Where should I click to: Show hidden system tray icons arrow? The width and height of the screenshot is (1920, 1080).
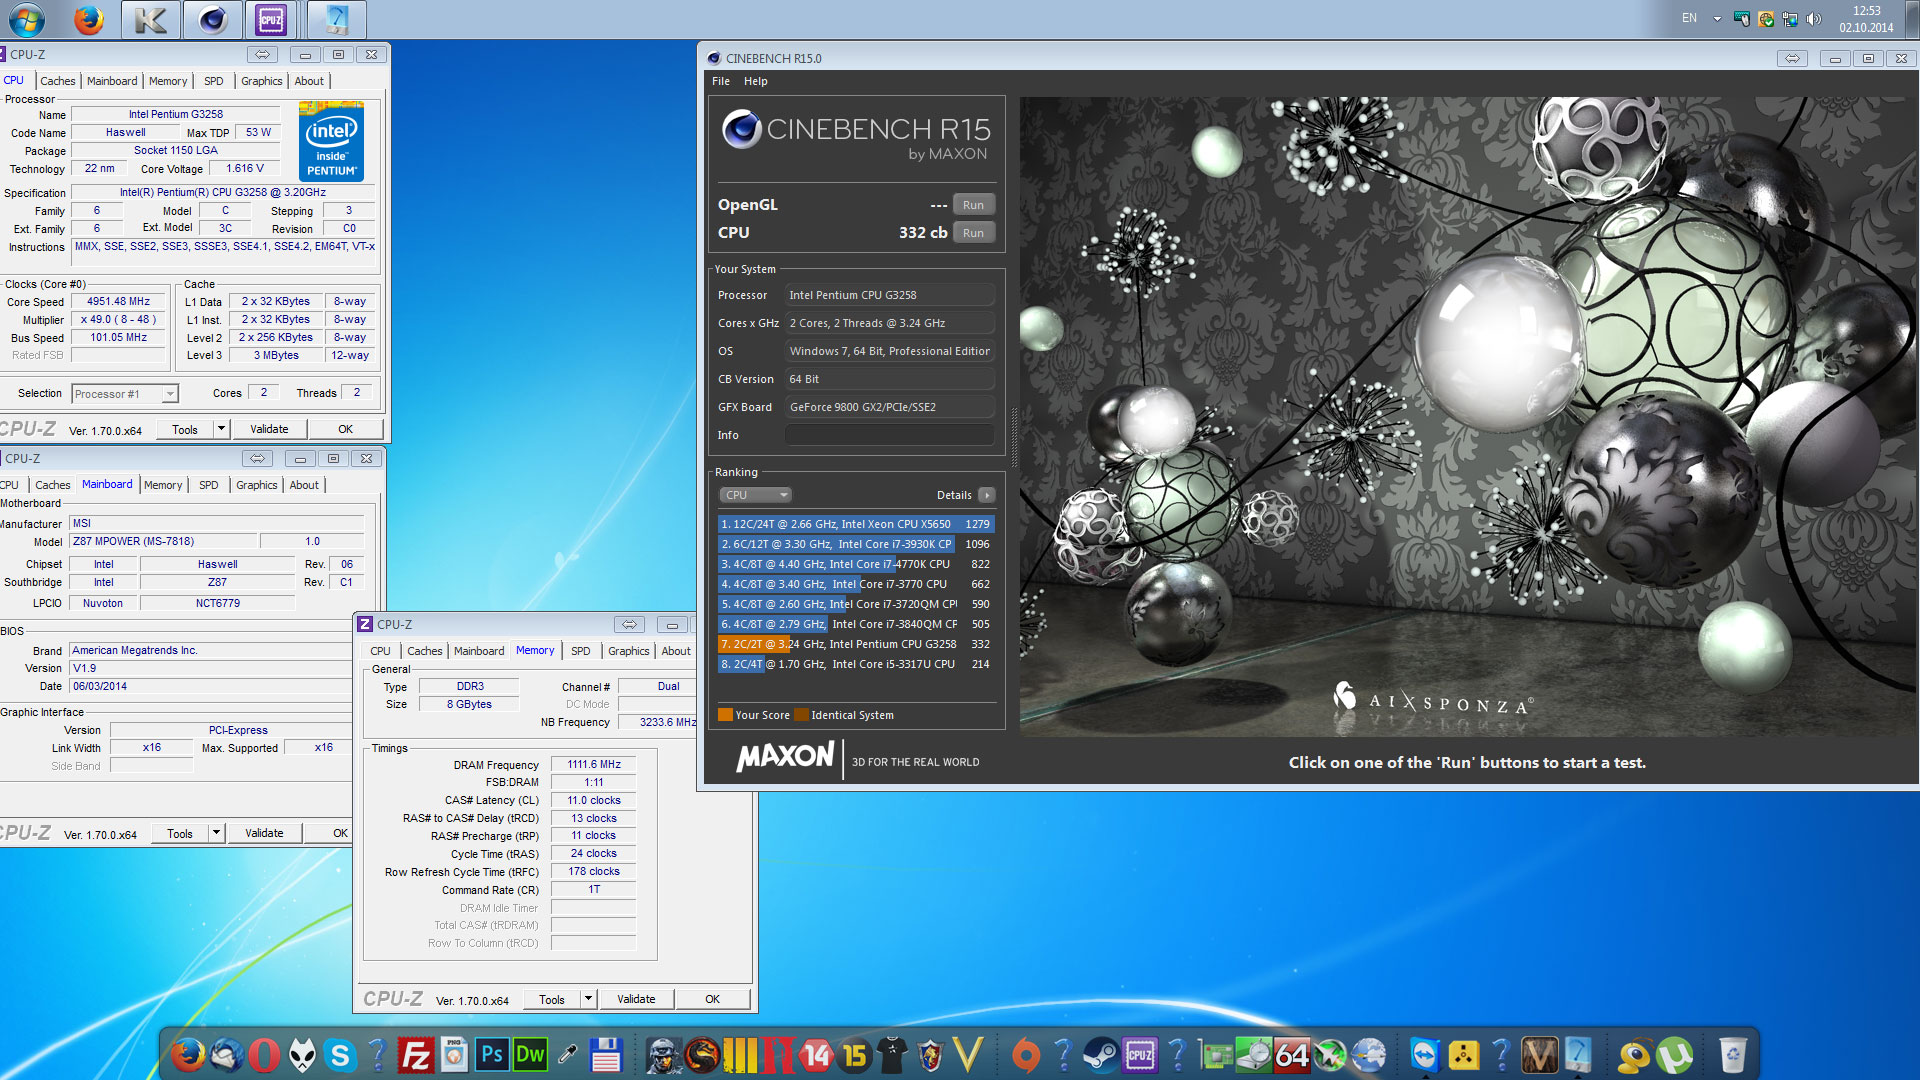pos(1717,18)
